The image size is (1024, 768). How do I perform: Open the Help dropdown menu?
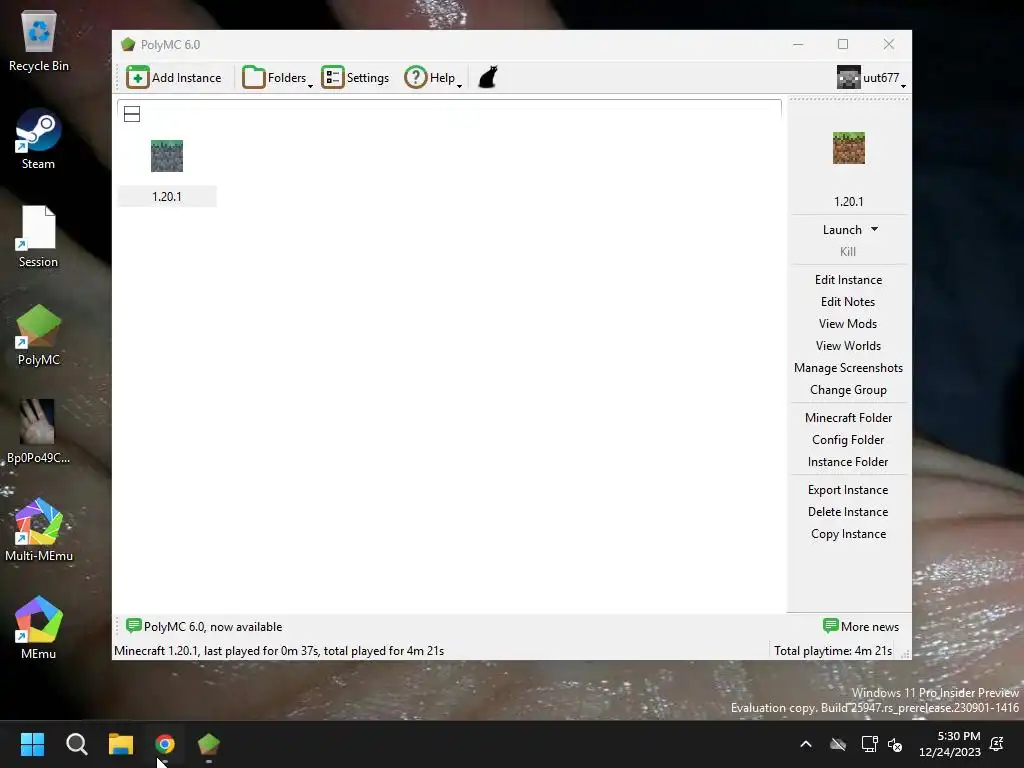tap(433, 78)
